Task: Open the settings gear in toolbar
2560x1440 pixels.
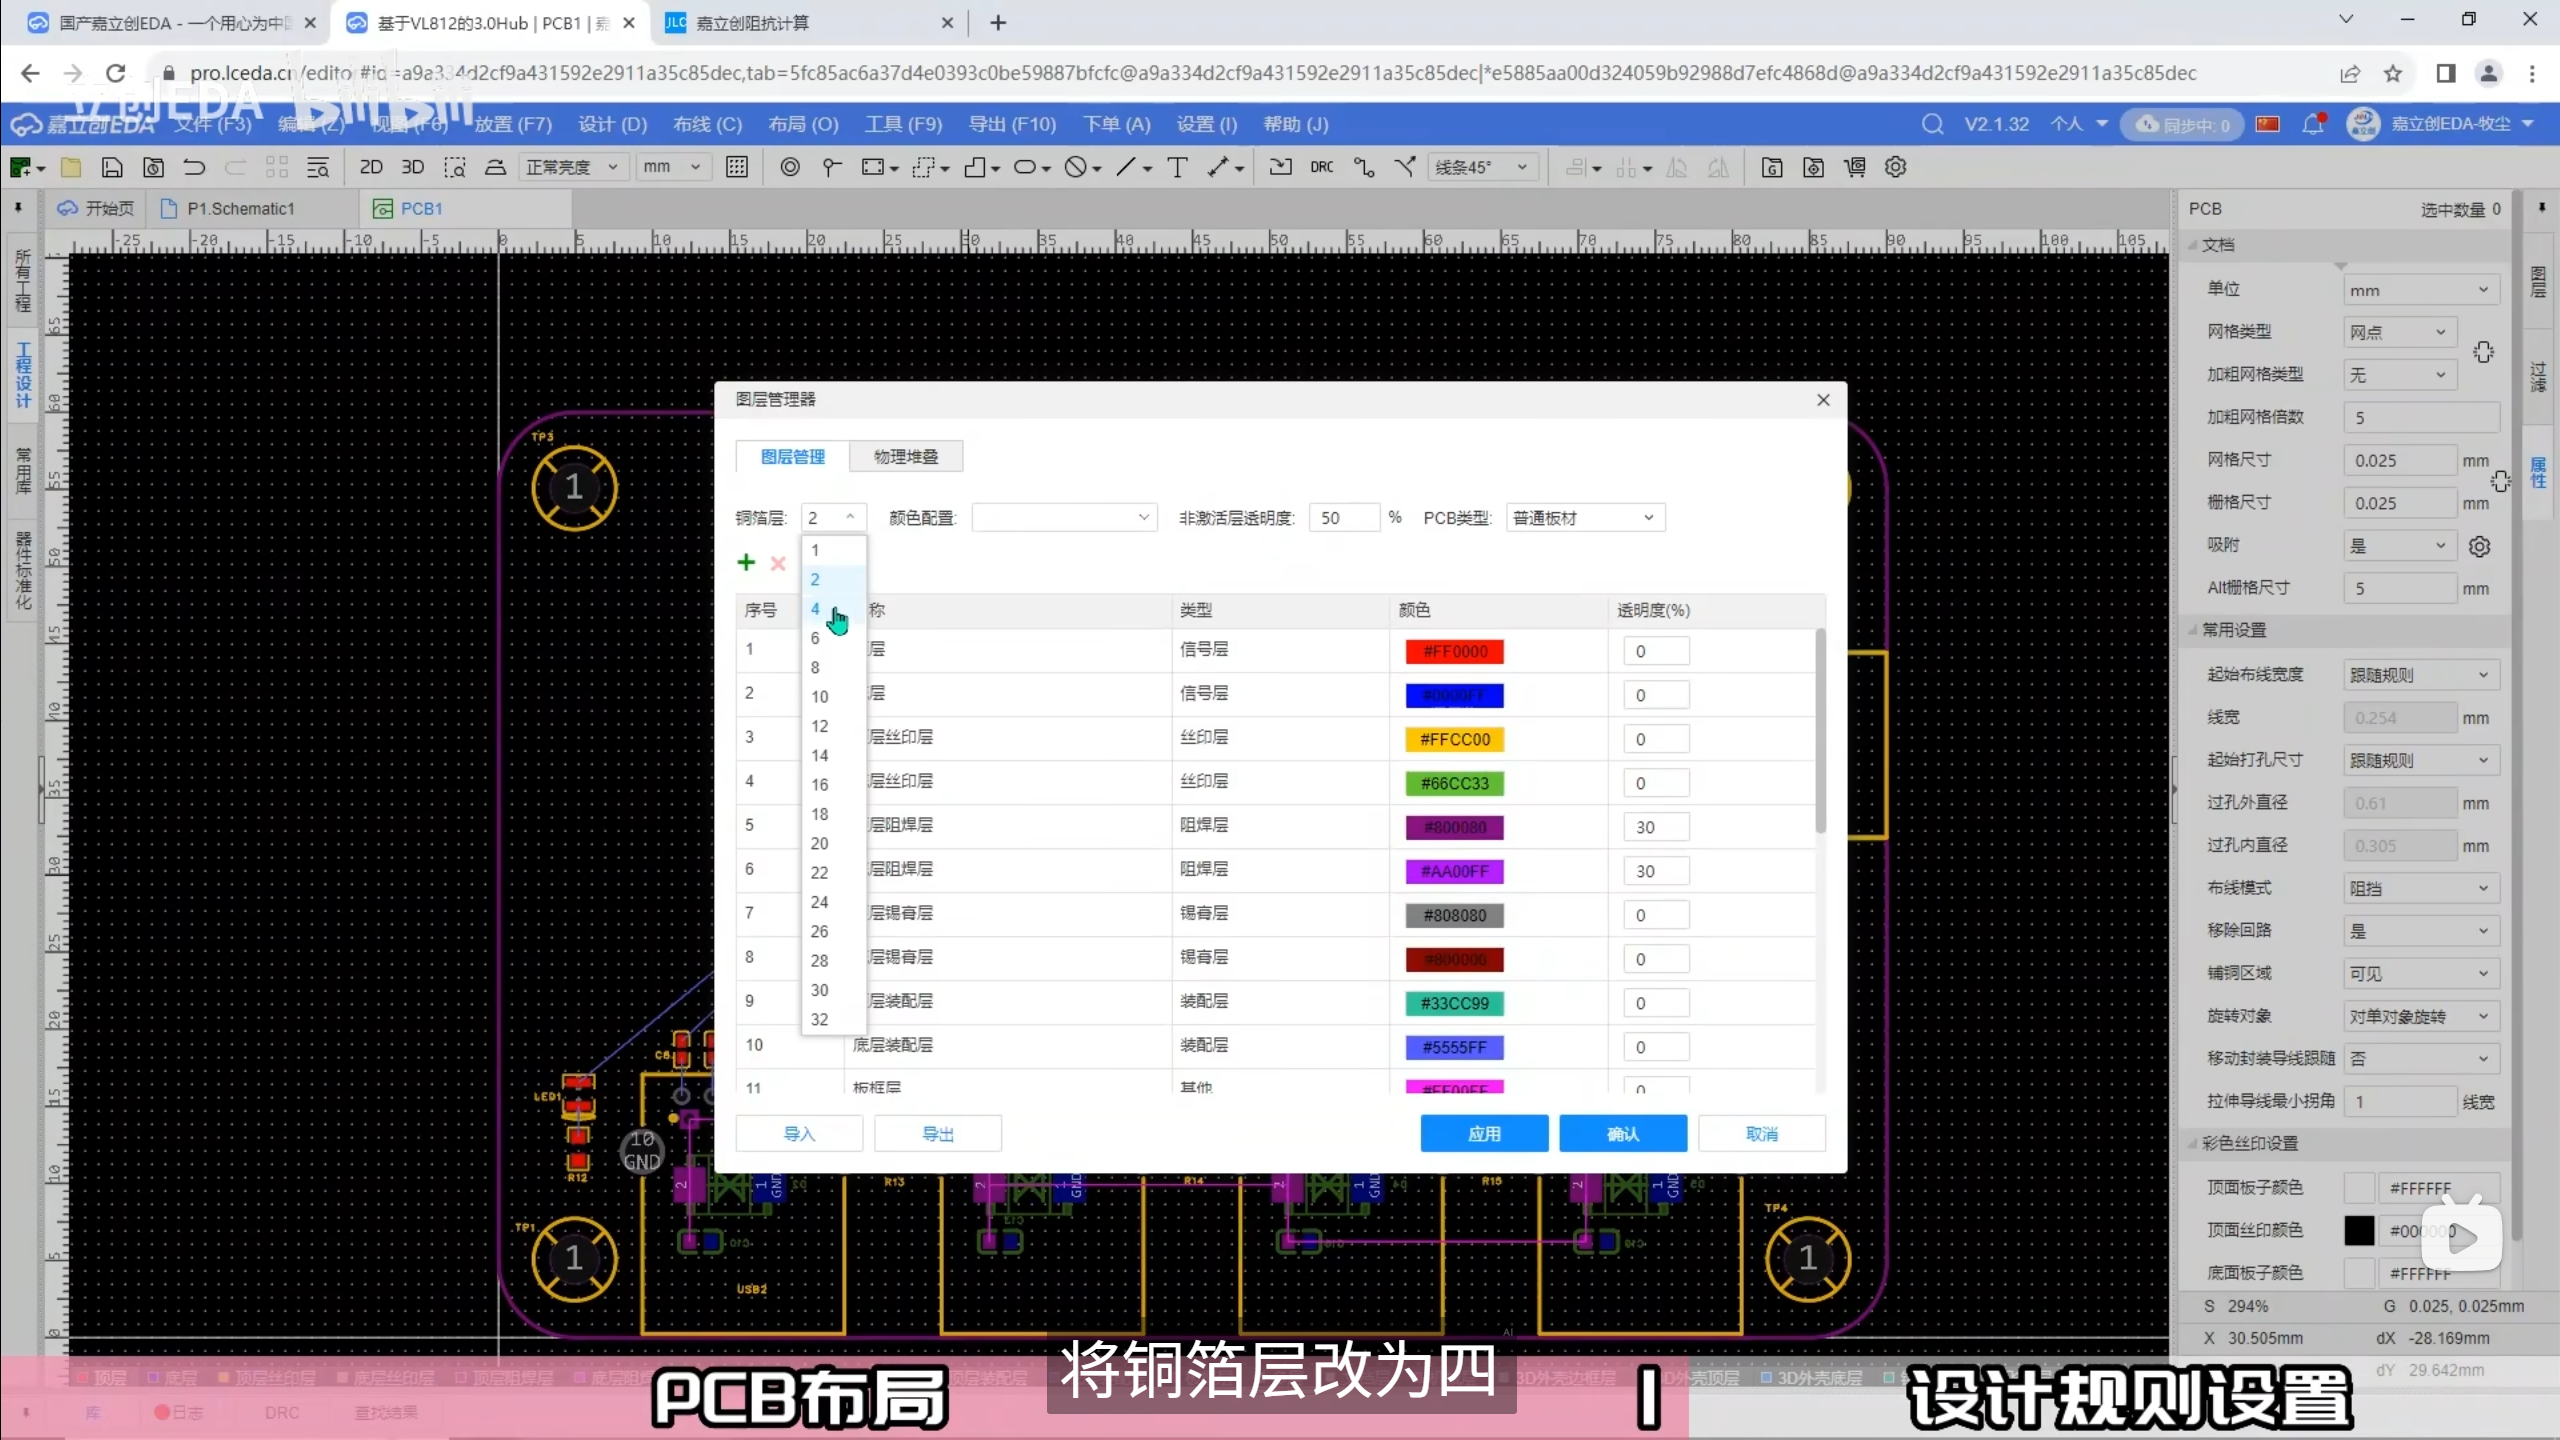Action: click(1895, 167)
